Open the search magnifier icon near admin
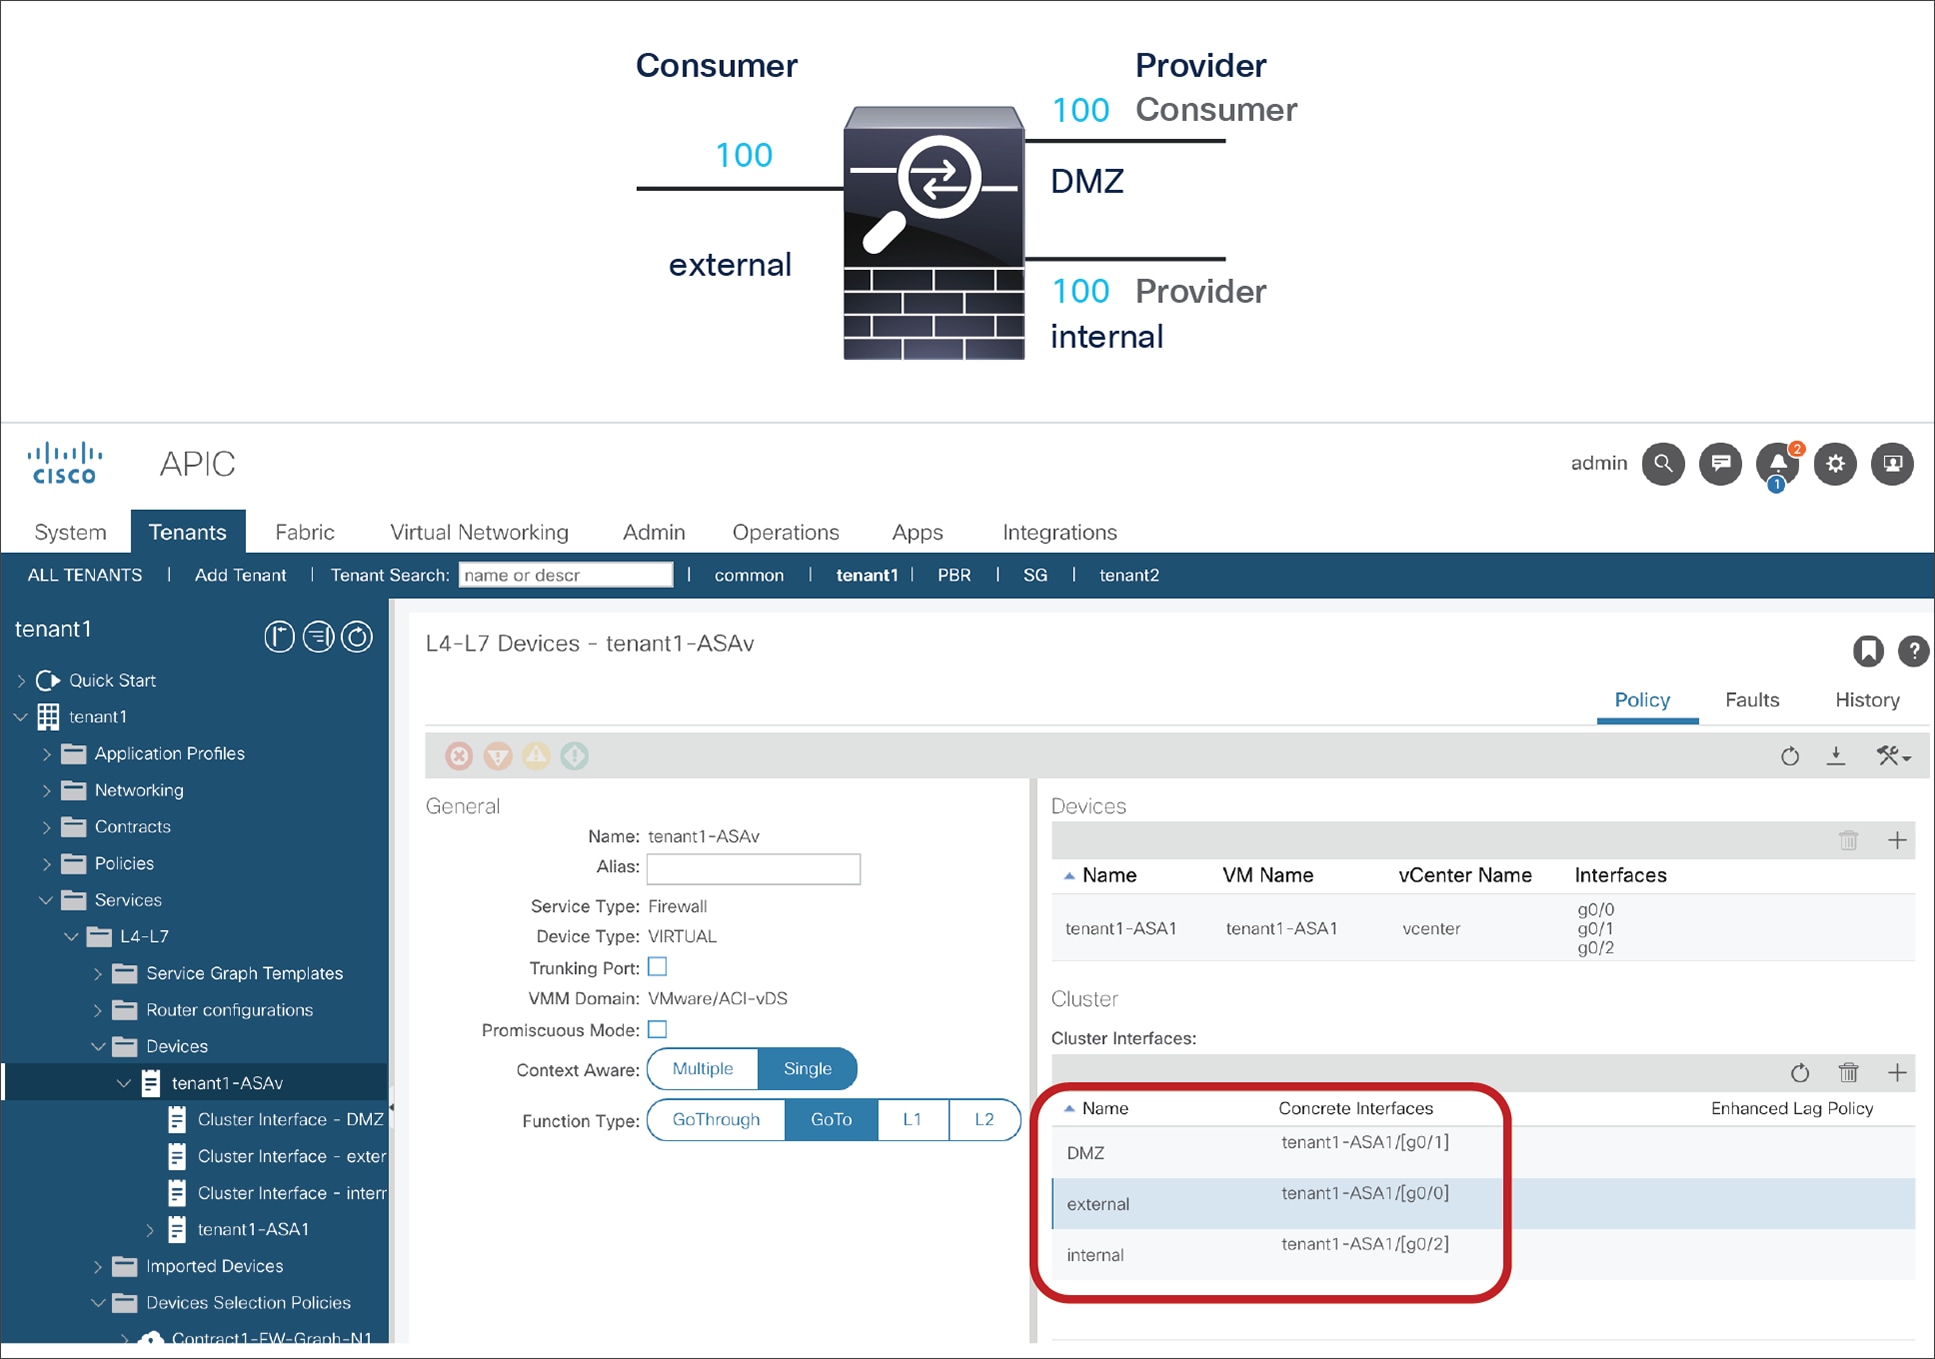 1663,464
